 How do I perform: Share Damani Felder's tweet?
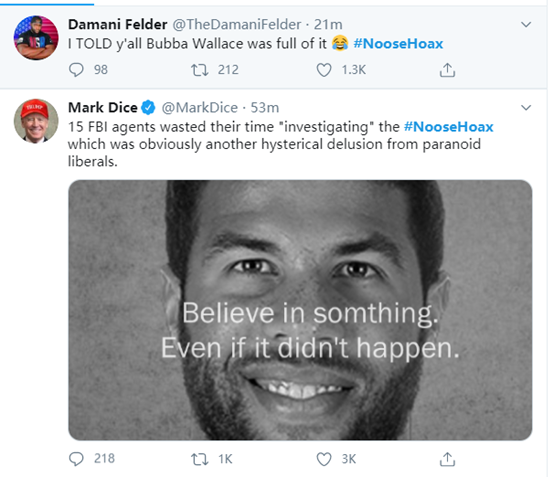(x=447, y=70)
